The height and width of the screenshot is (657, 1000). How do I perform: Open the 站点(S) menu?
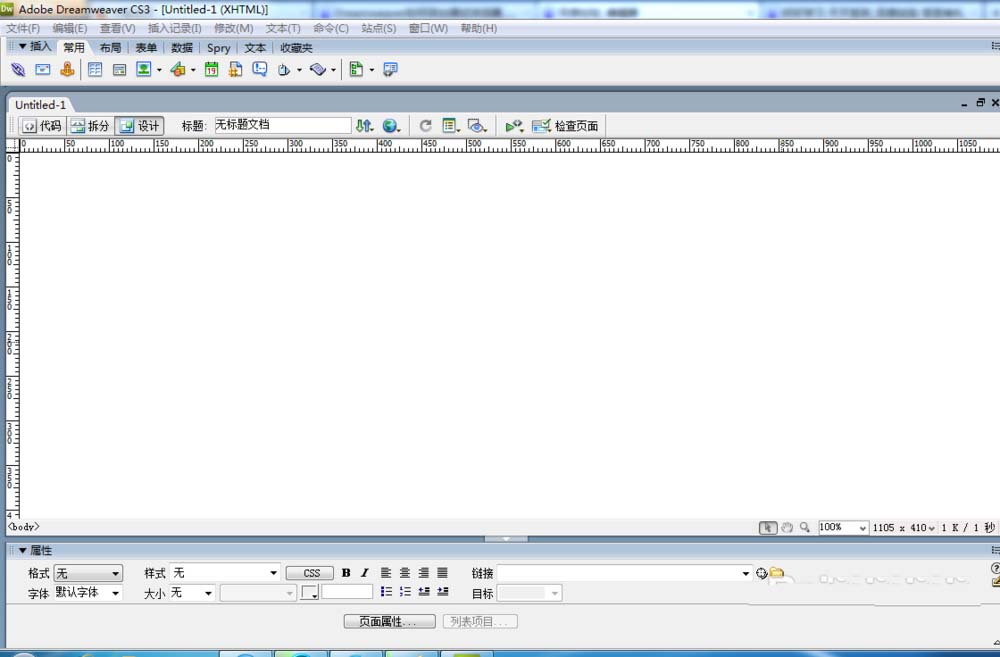pyautogui.click(x=379, y=28)
